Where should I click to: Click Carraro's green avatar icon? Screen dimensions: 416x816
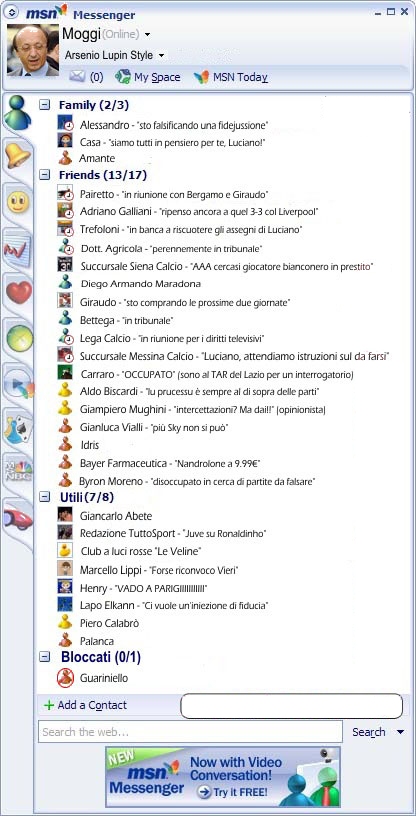tap(65, 373)
